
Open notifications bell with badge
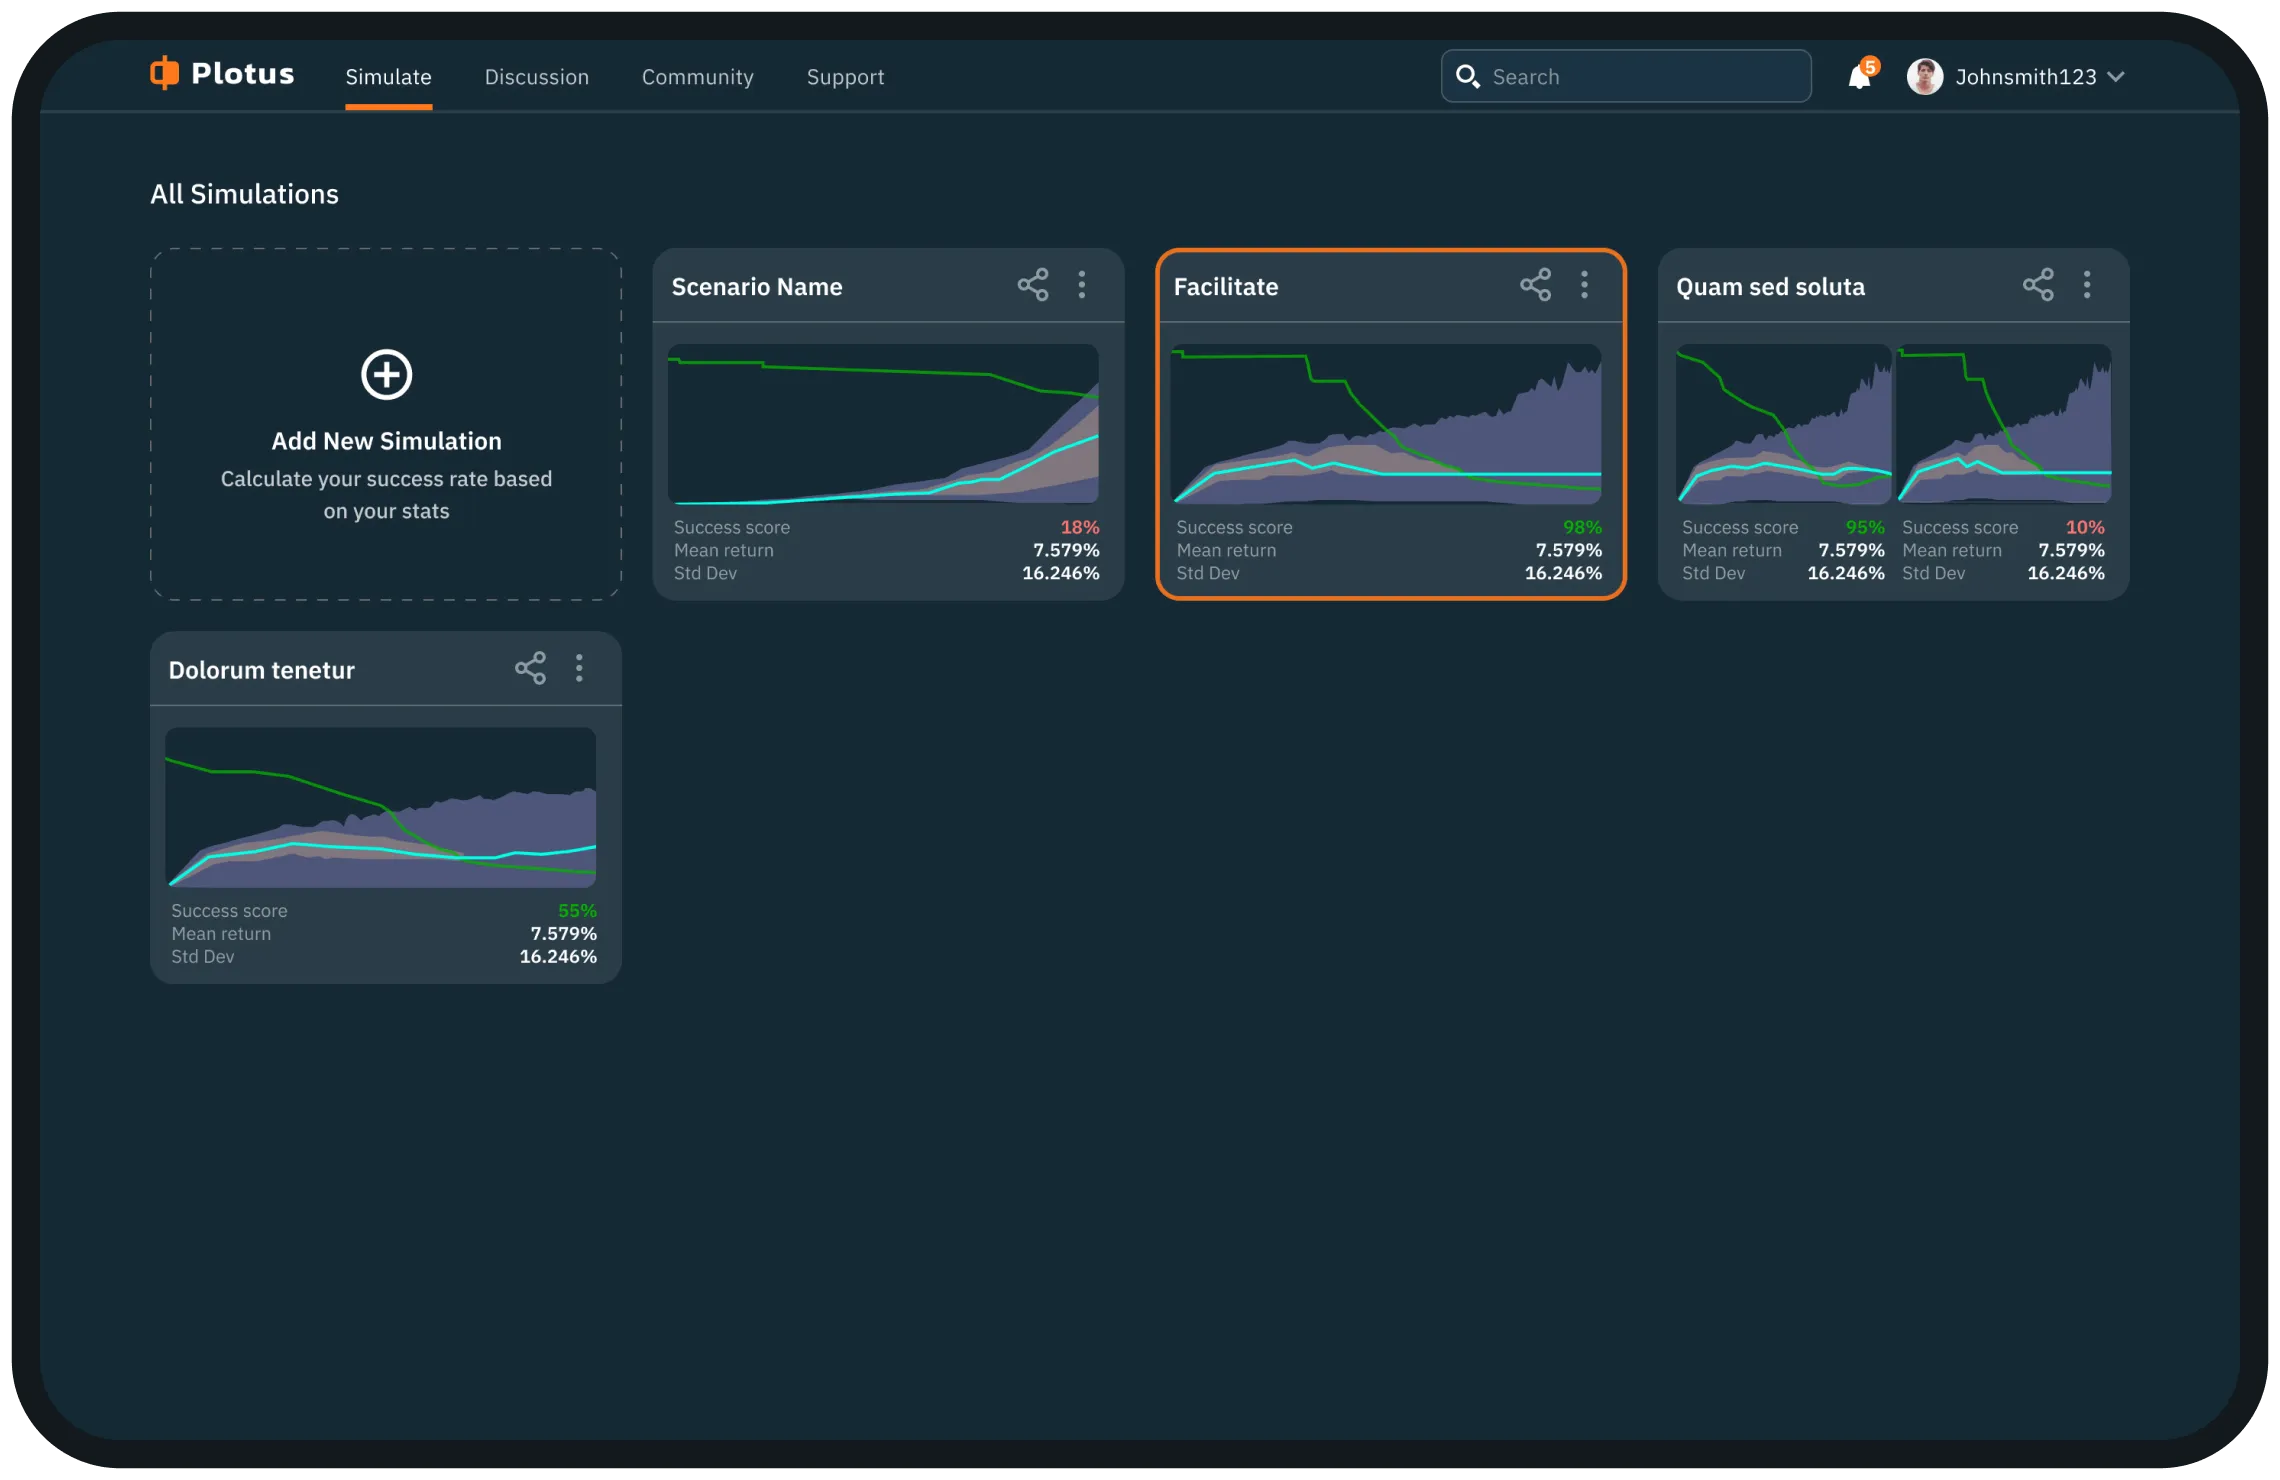[x=1859, y=77]
